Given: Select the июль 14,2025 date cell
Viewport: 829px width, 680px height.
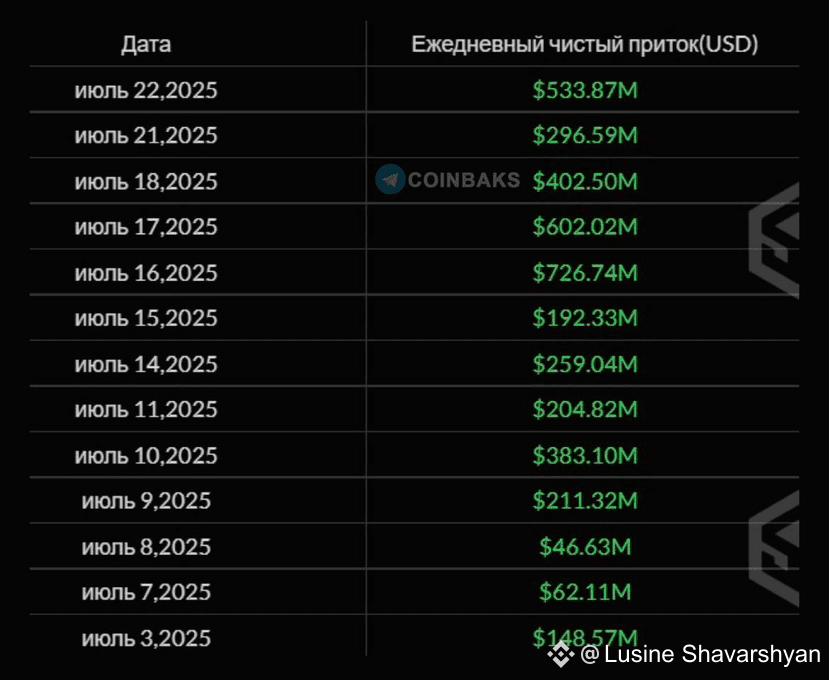Looking at the screenshot, I should tap(146, 364).
